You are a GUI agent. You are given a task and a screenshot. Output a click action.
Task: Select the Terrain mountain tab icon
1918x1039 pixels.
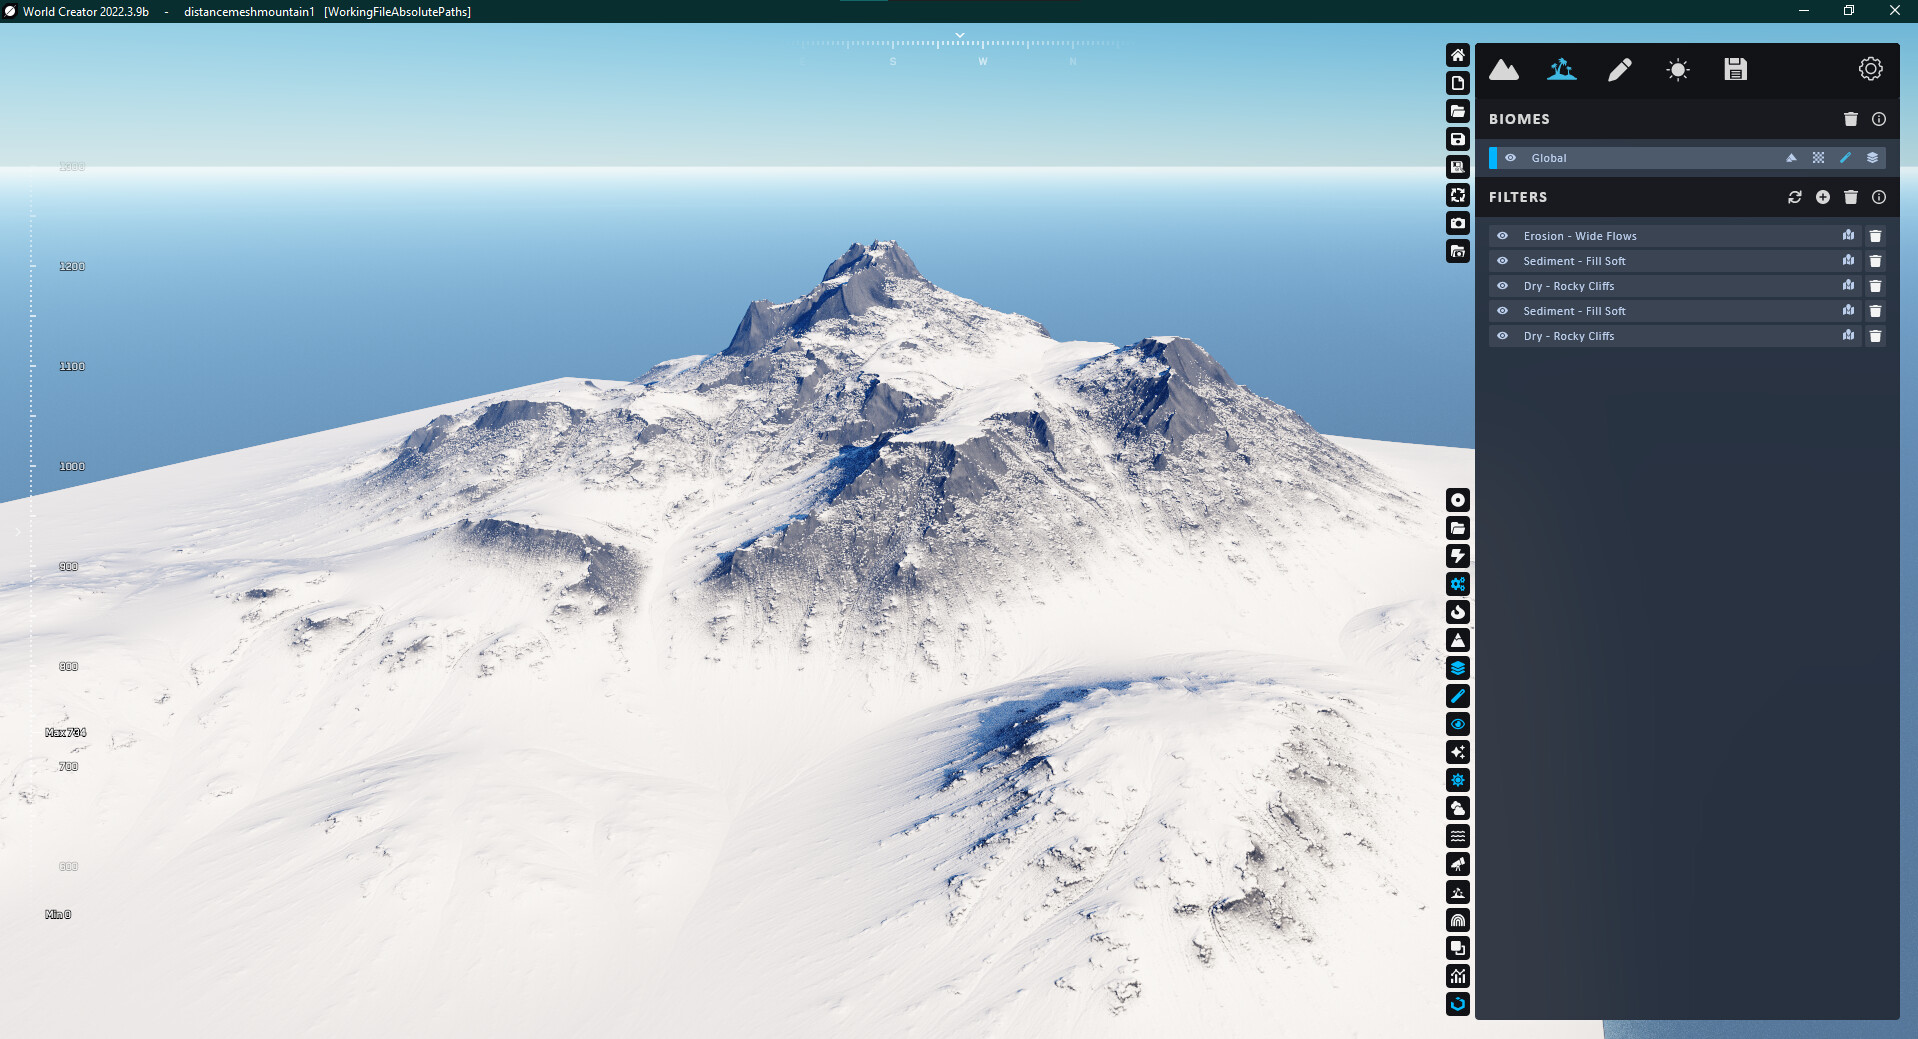point(1503,69)
